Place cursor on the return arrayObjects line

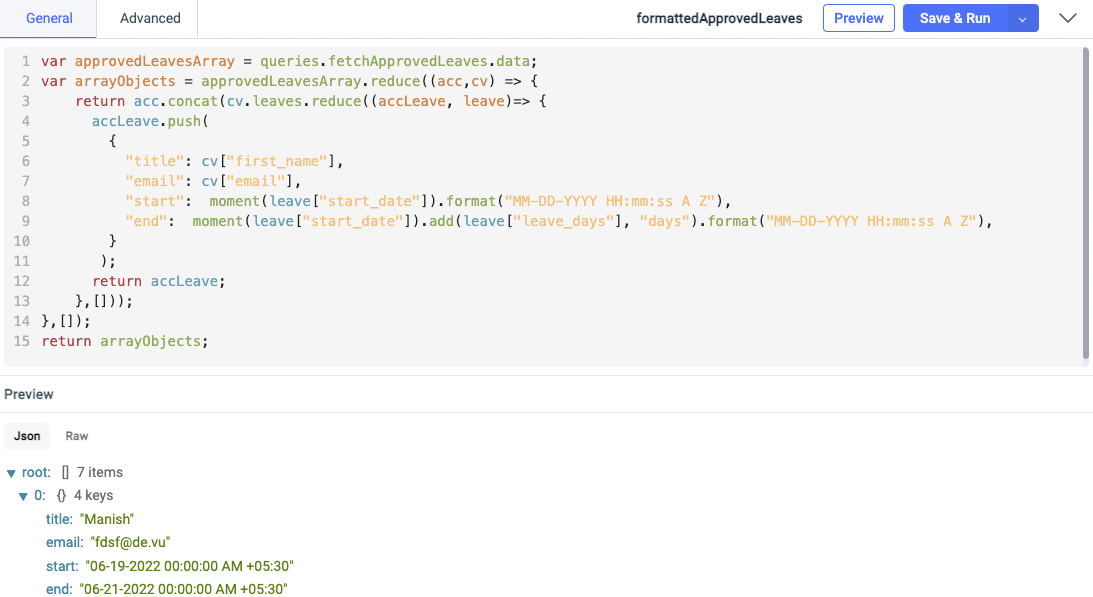click(124, 340)
